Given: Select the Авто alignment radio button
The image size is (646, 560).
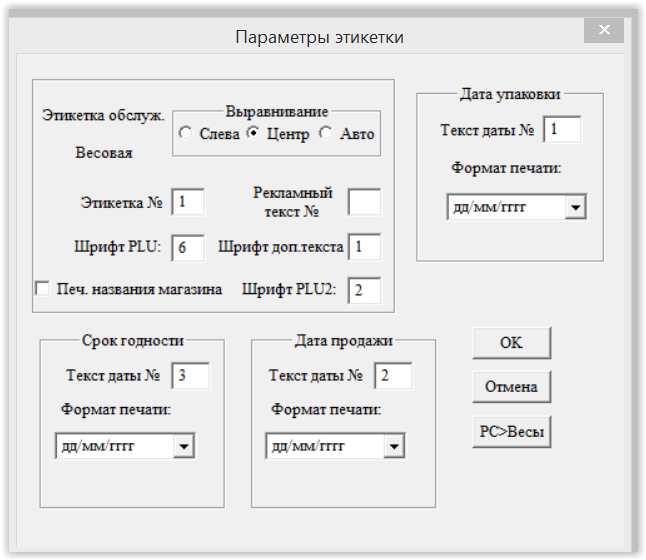Looking at the screenshot, I should (326, 133).
